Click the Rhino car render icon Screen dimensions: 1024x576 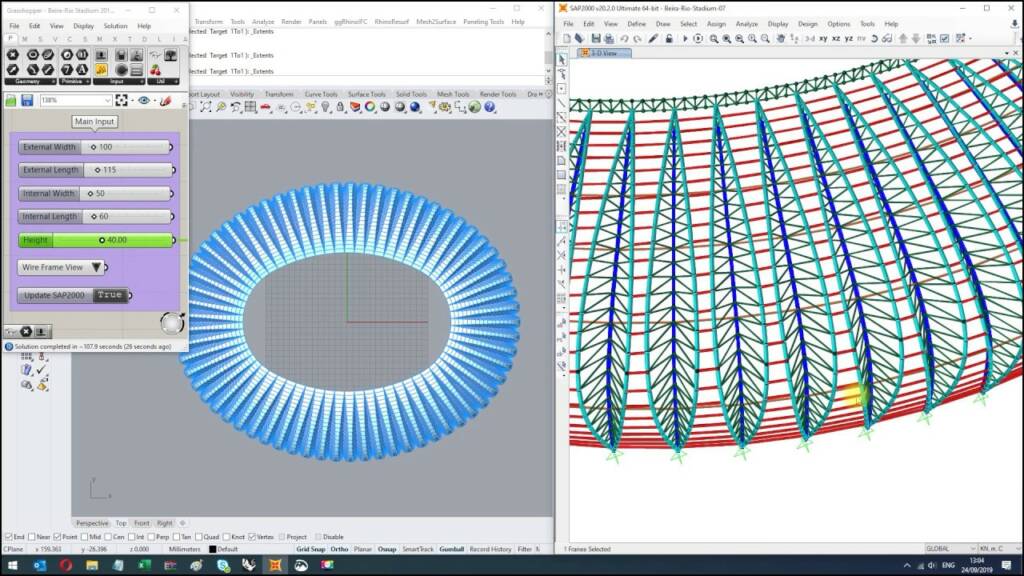265,107
